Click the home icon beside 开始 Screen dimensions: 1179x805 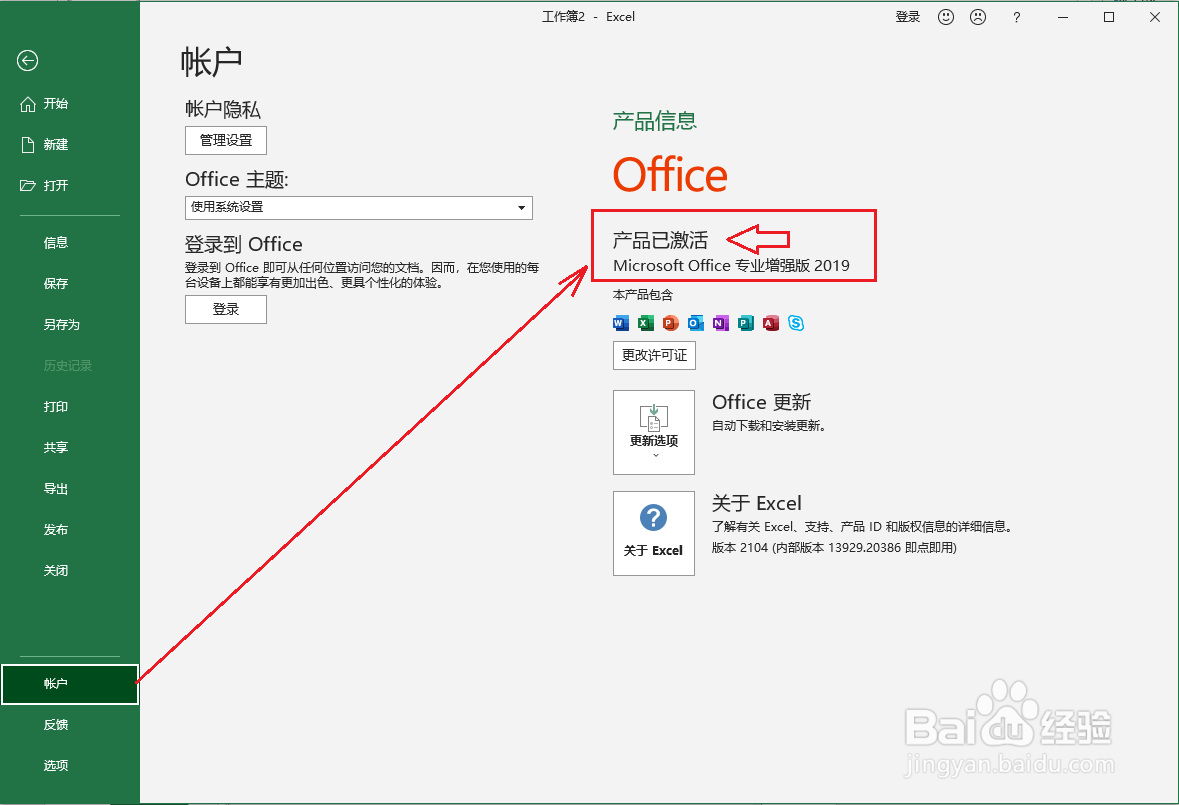(28, 104)
